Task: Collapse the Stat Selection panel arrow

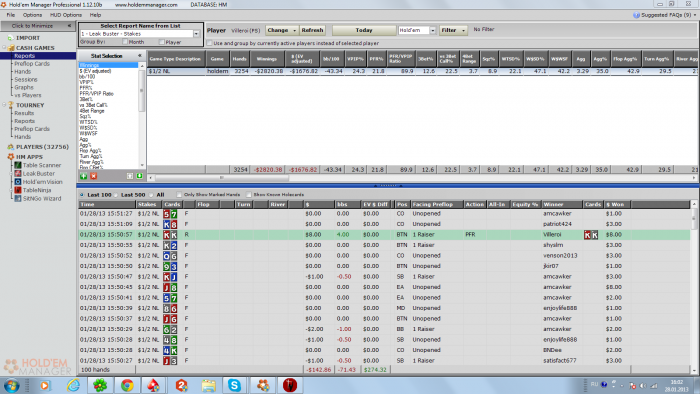Action: point(140,56)
